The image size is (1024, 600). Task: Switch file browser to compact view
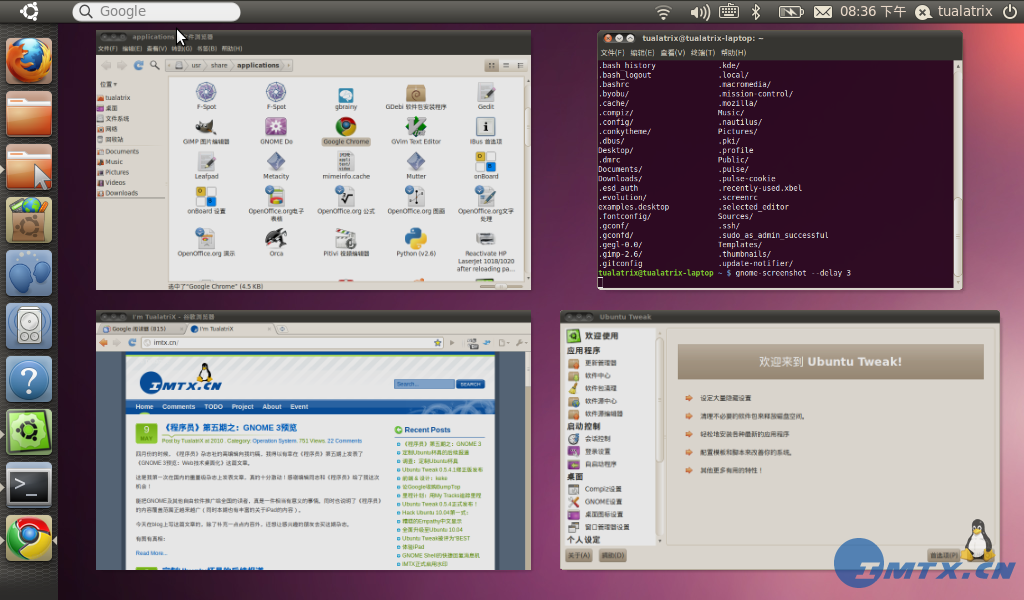point(519,65)
